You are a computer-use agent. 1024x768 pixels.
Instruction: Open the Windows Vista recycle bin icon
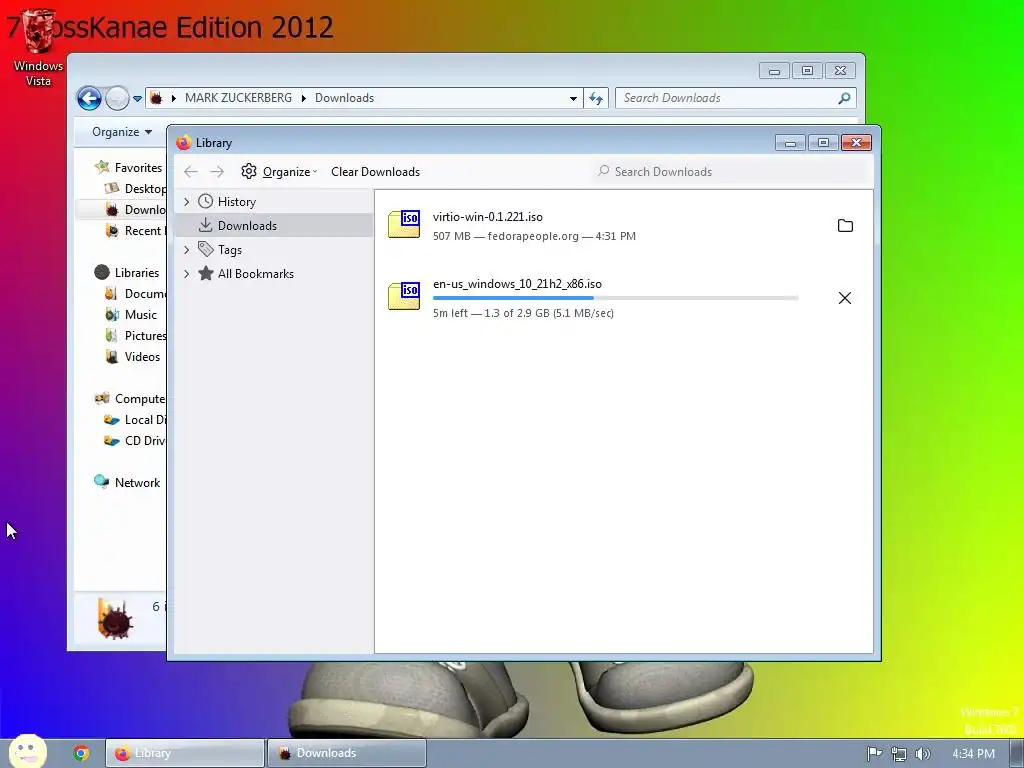click(38, 49)
